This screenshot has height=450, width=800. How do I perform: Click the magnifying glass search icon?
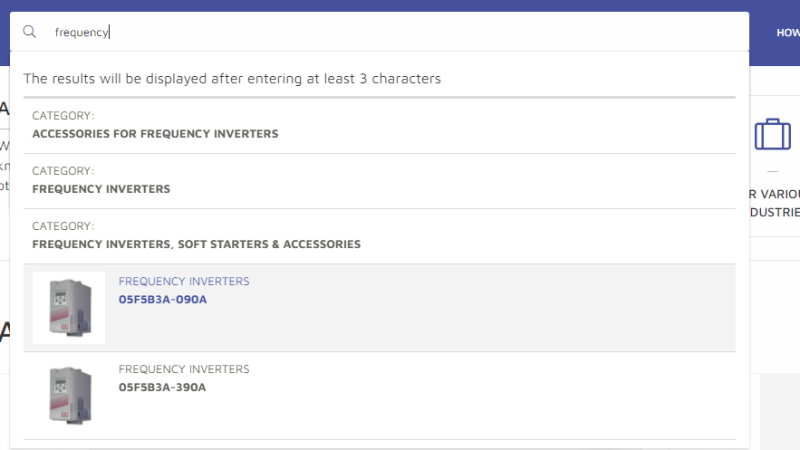pyautogui.click(x=30, y=32)
